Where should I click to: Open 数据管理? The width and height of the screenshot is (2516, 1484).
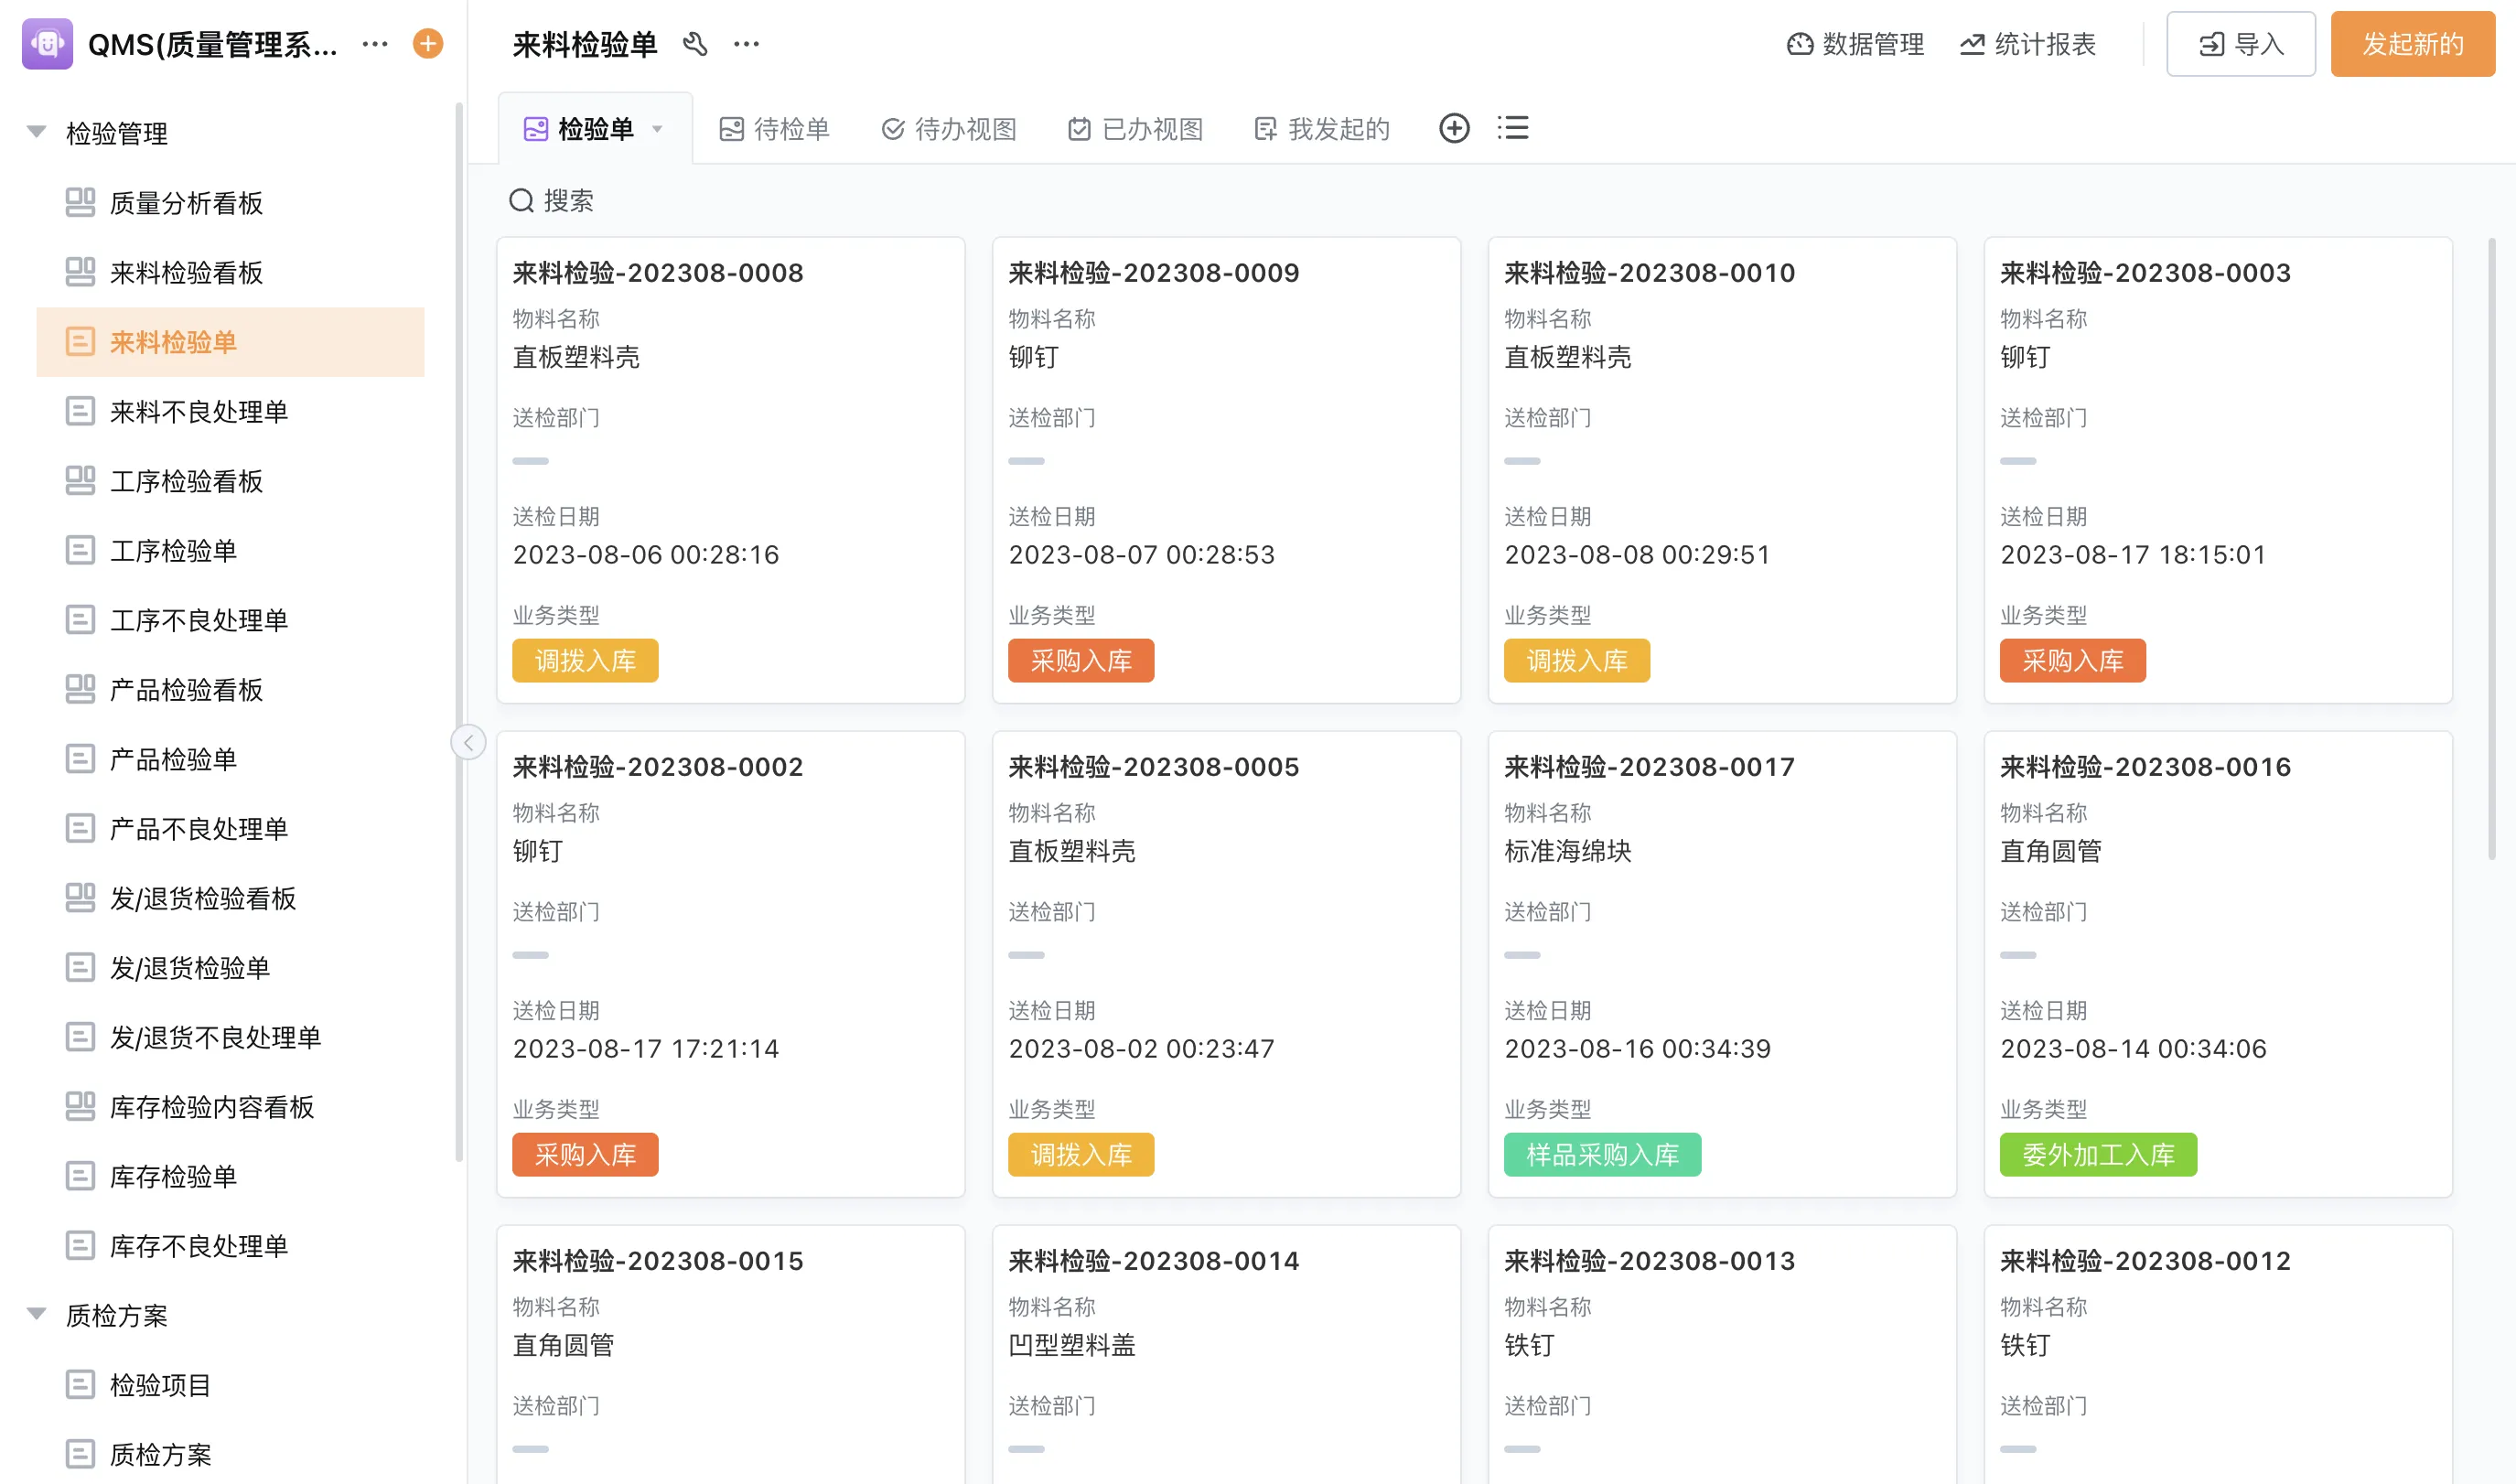1855,44
